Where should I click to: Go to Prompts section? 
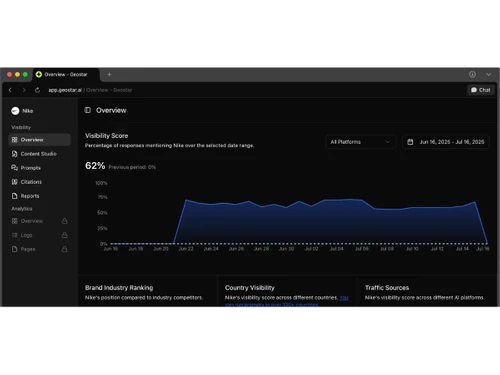pos(39,168)
